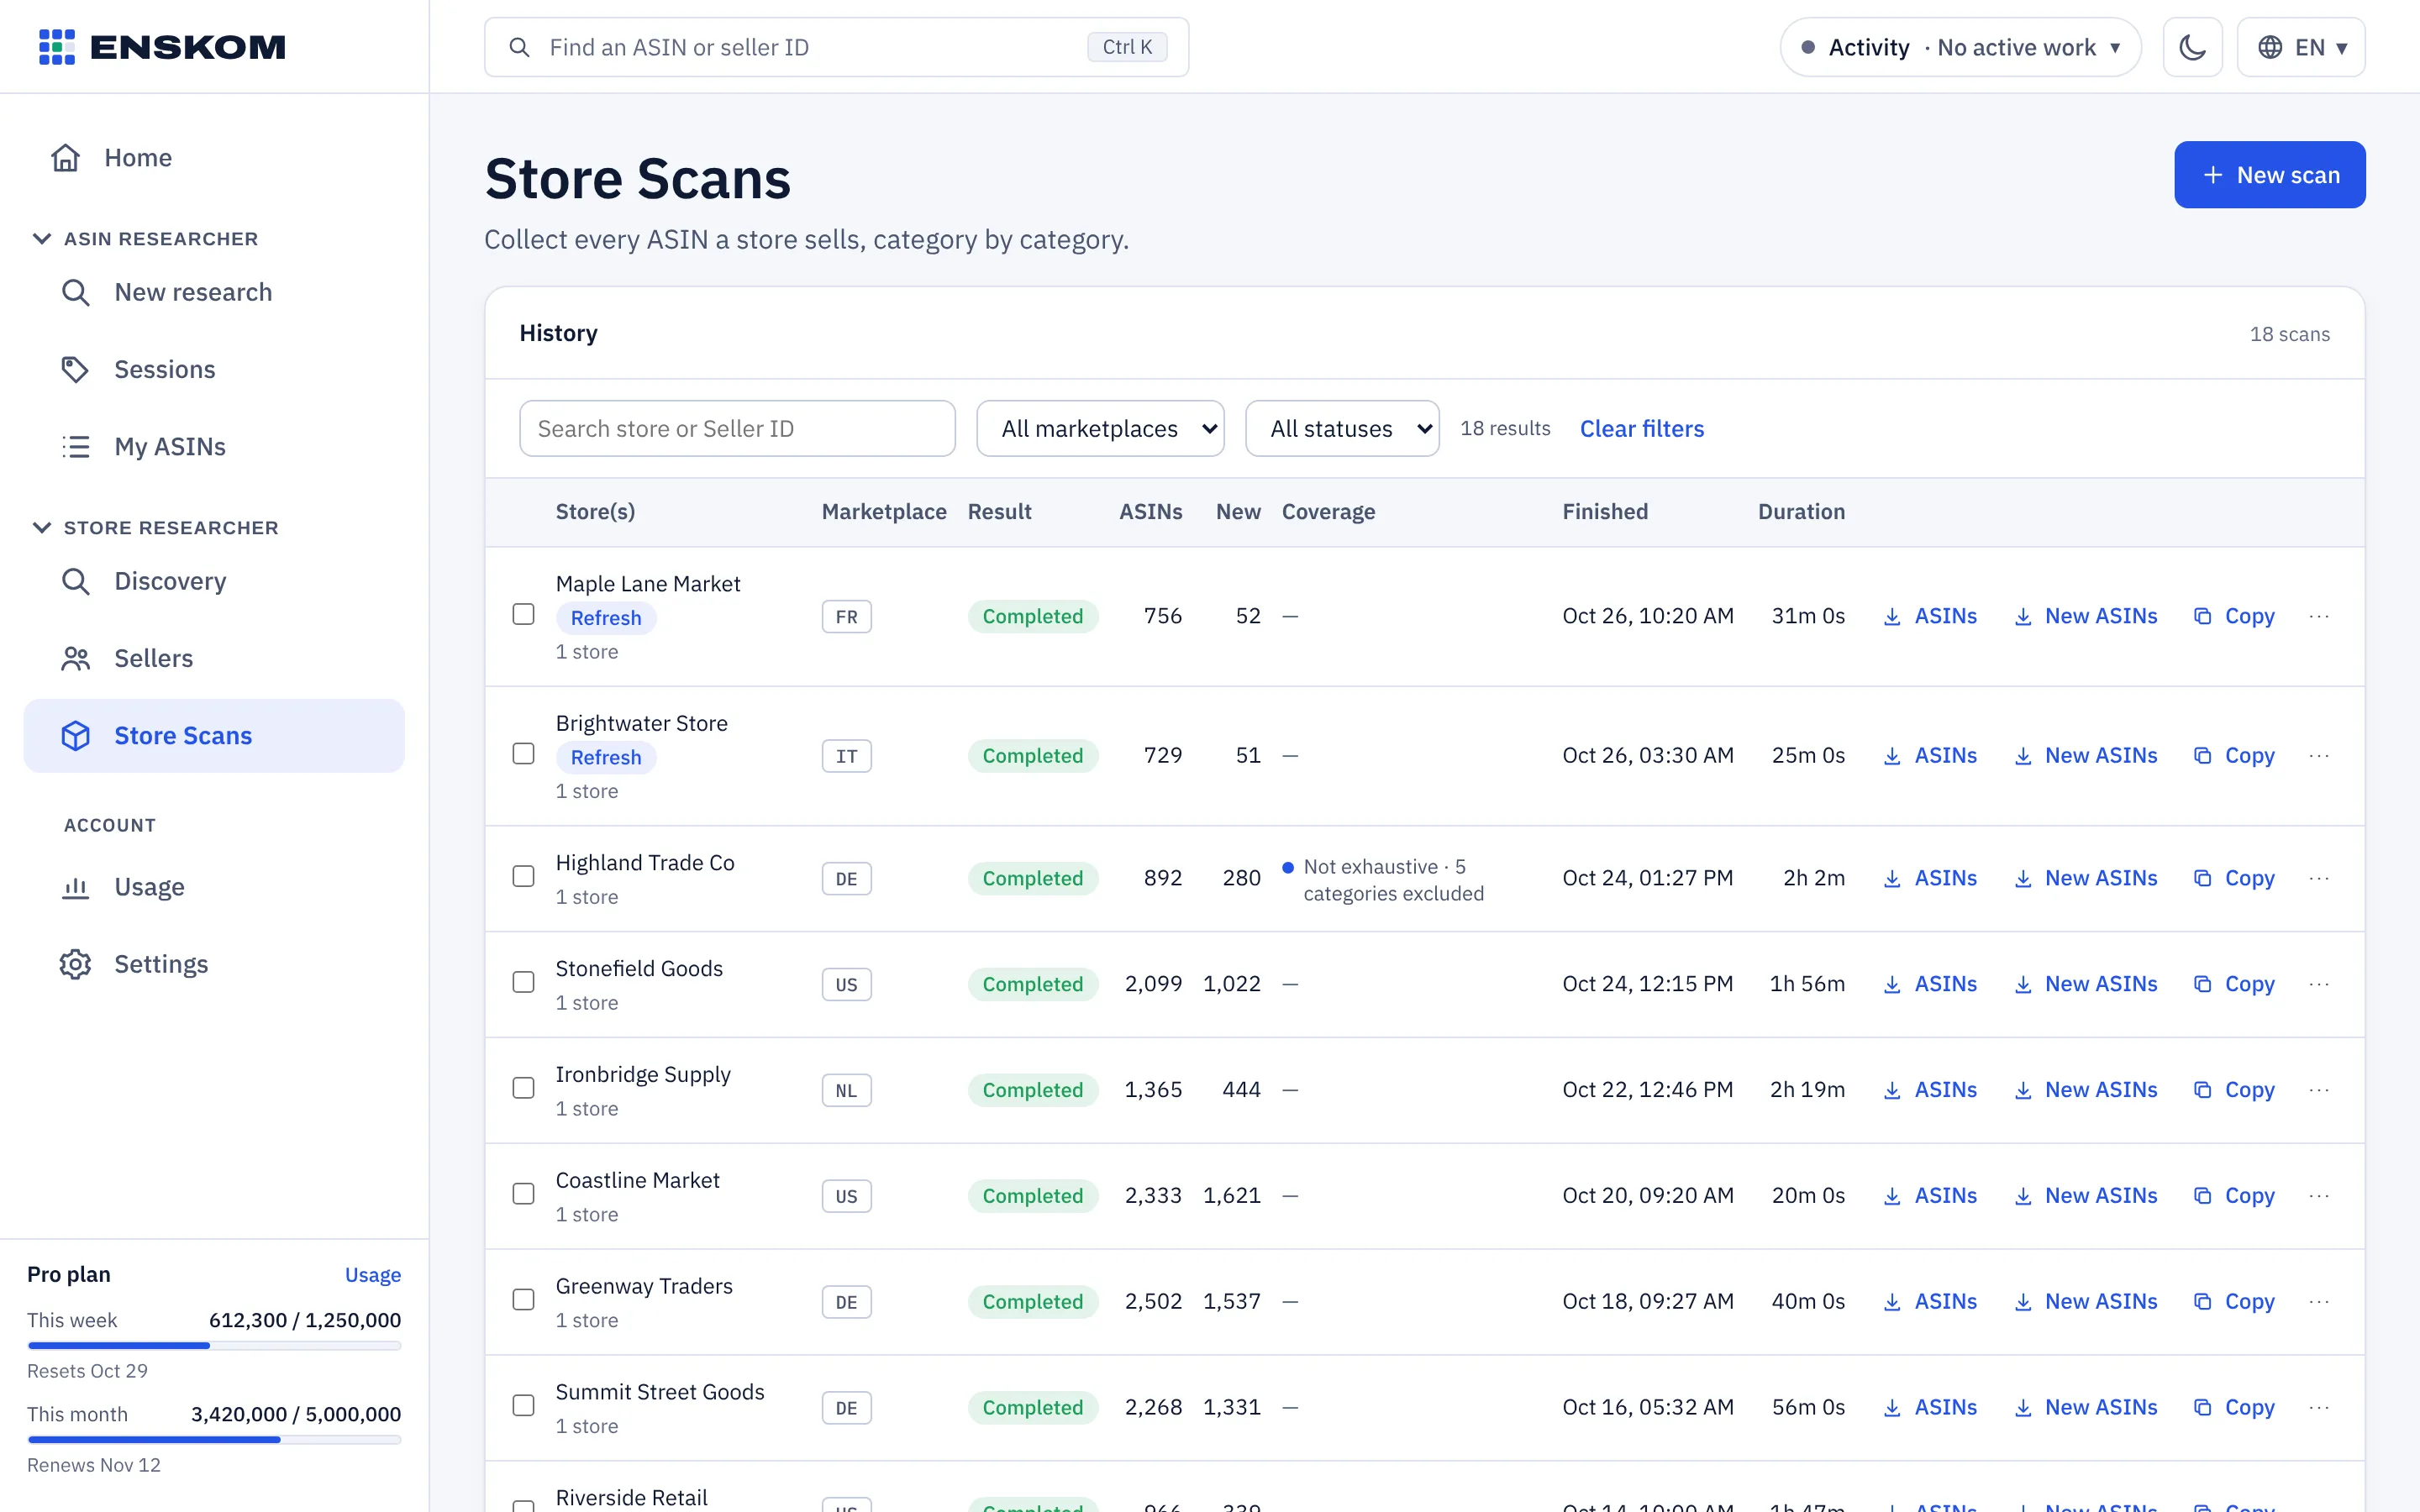This screenshot has width=2420, height=1512.
Task: Click Refresh under Maple Lane Market
Action: pos(606,618)
